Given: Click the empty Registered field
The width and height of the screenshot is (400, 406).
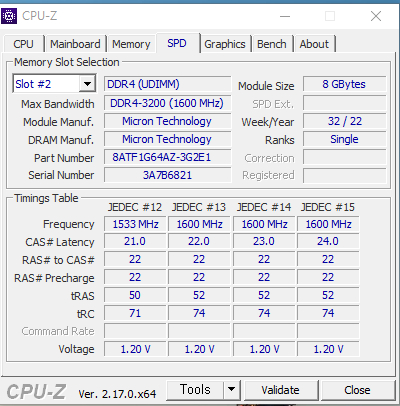Looking at the screenshot, I should pyautogui.click(x=344, y=175).
